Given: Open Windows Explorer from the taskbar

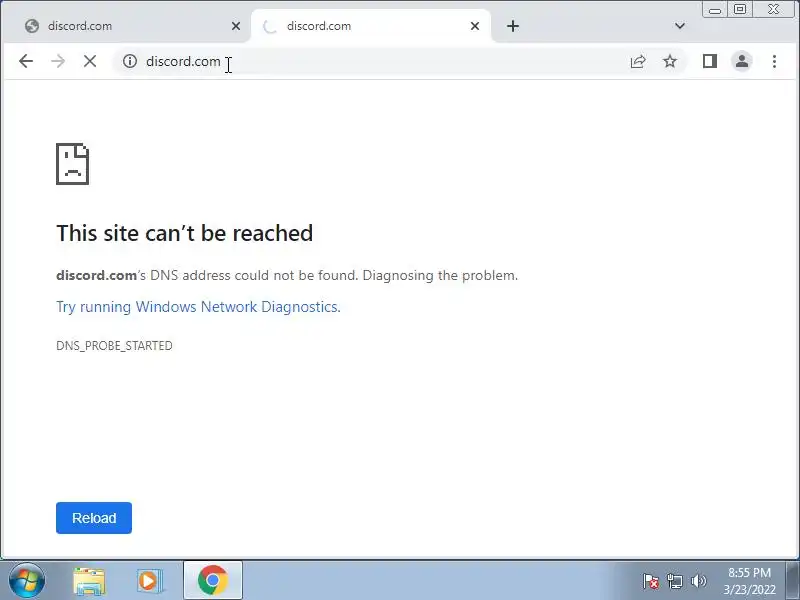Looking at the screenshot, I should pos(89,581).
